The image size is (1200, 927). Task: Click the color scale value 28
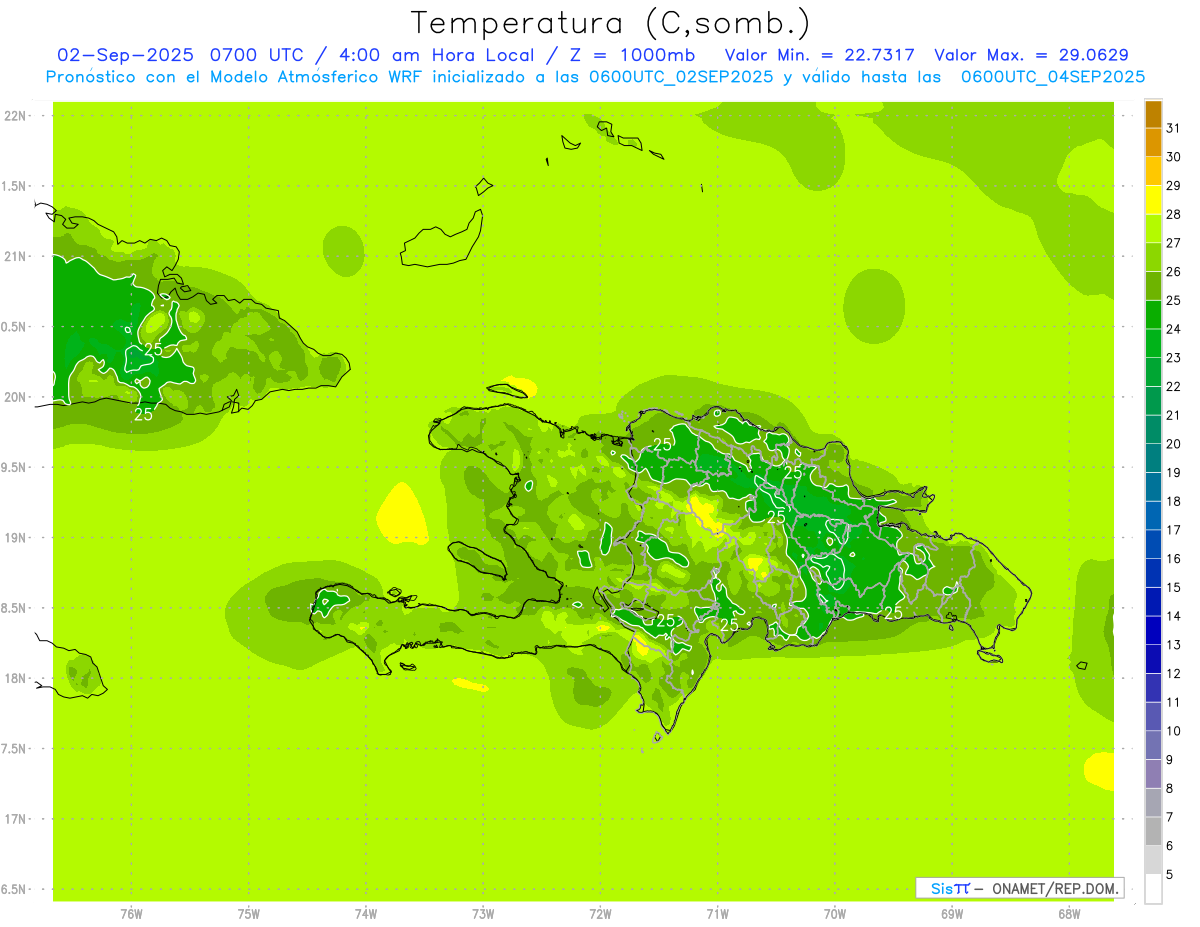pos(1173,214)
